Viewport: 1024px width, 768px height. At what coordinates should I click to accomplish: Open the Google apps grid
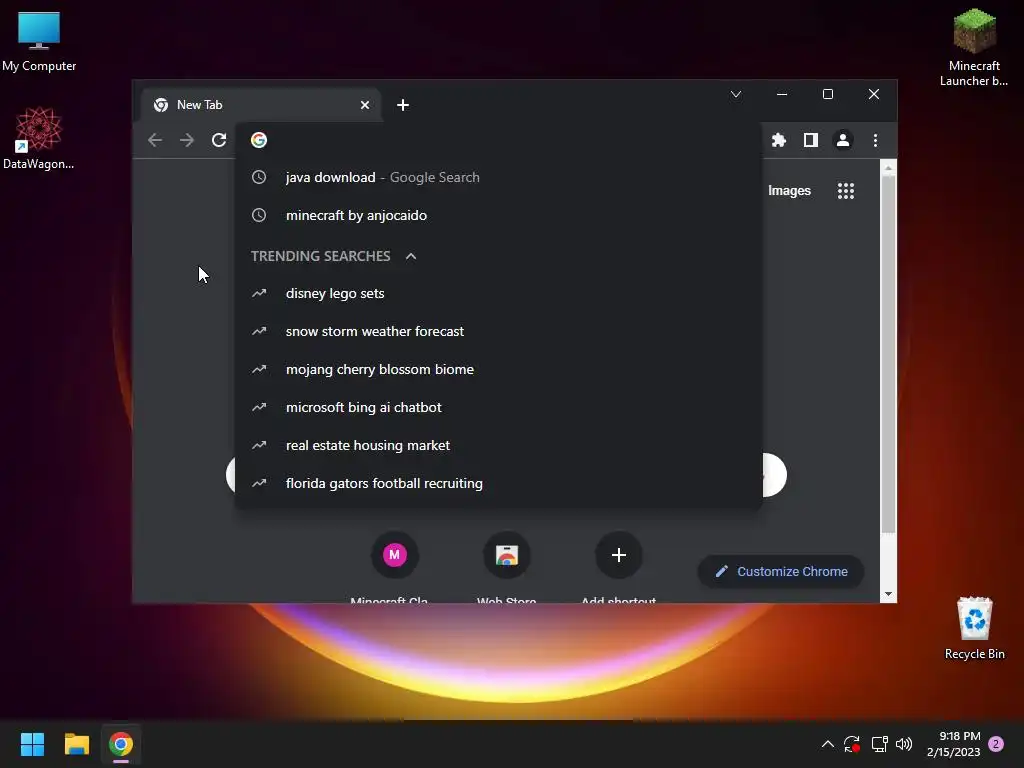pyautogui.click(x=846, y=191)
